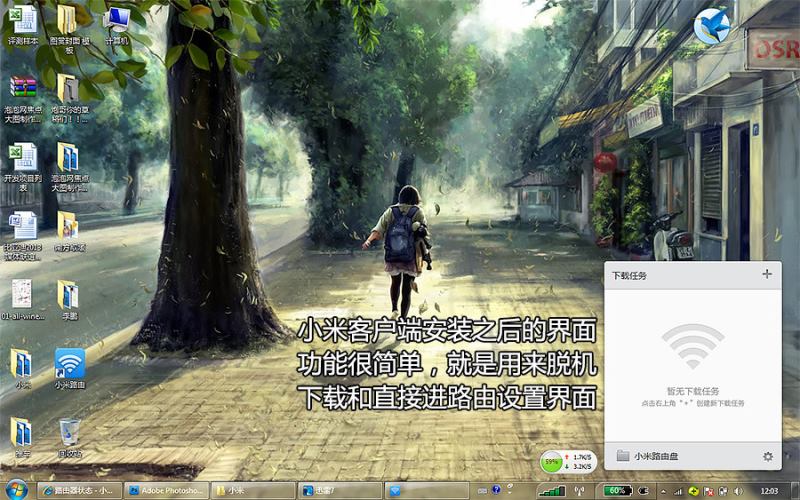Open the settings gear in download panel
Image resolution: width=800 pixels, height=500 pixels.
pos(767,457)
